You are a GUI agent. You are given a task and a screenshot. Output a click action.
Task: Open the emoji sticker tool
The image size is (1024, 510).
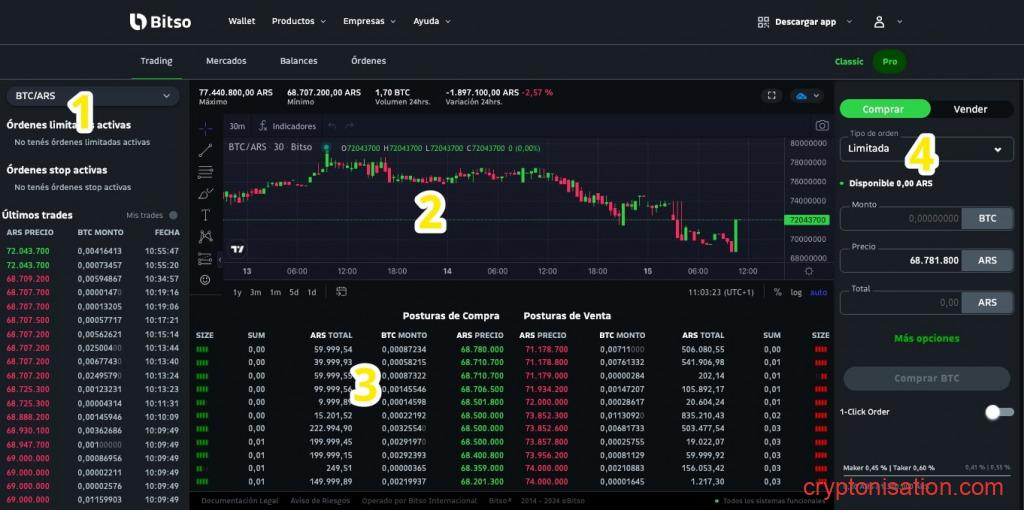click(x=205, y=280)
